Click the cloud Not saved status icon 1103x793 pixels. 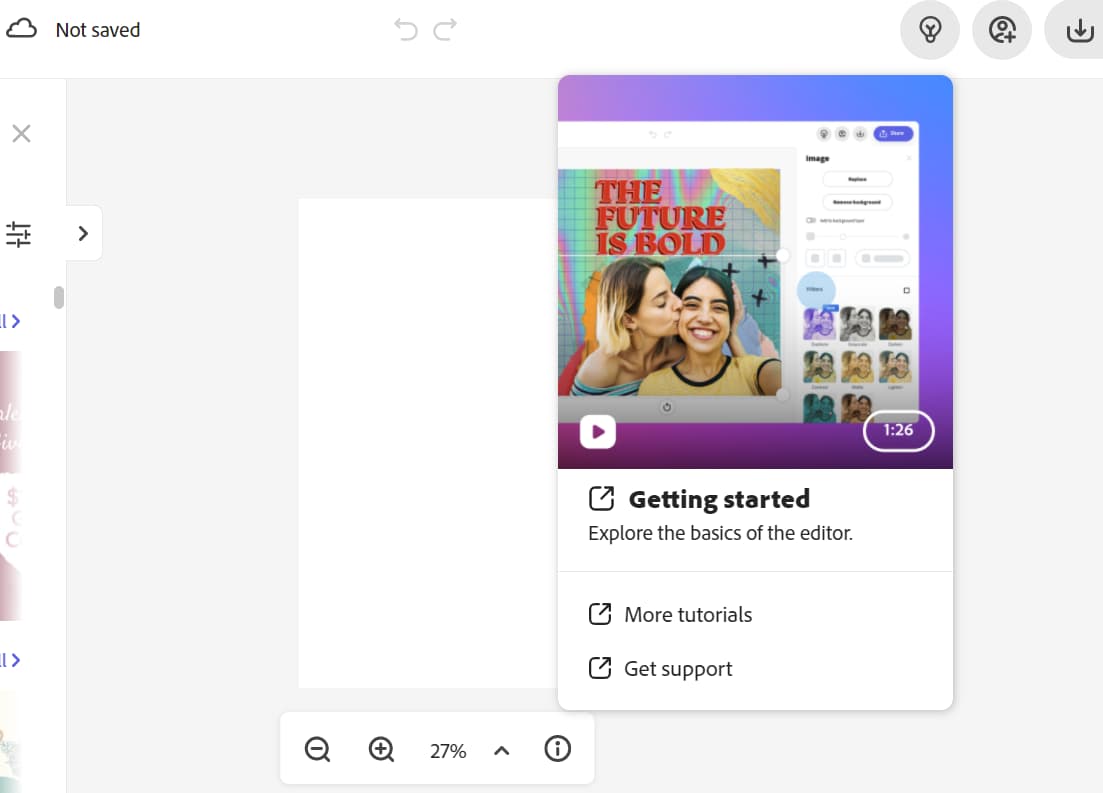click(x=21, y=30)
